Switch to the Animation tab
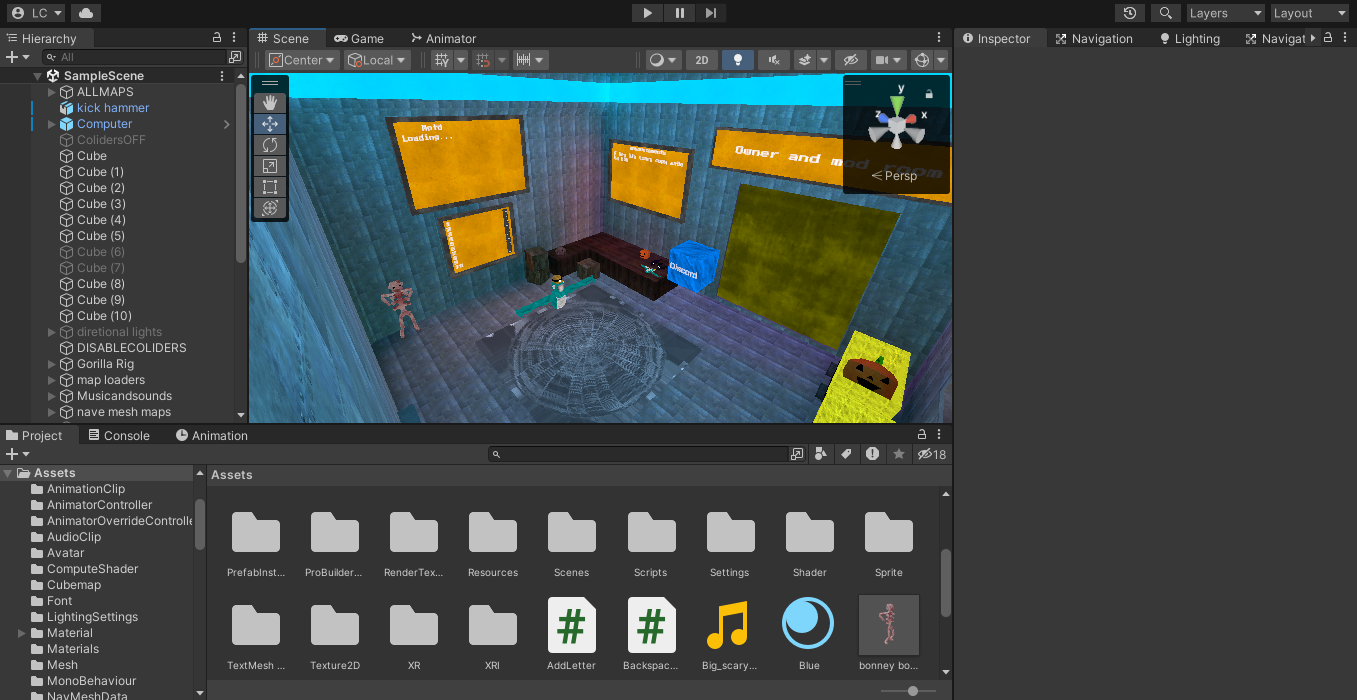 point(211,436)
